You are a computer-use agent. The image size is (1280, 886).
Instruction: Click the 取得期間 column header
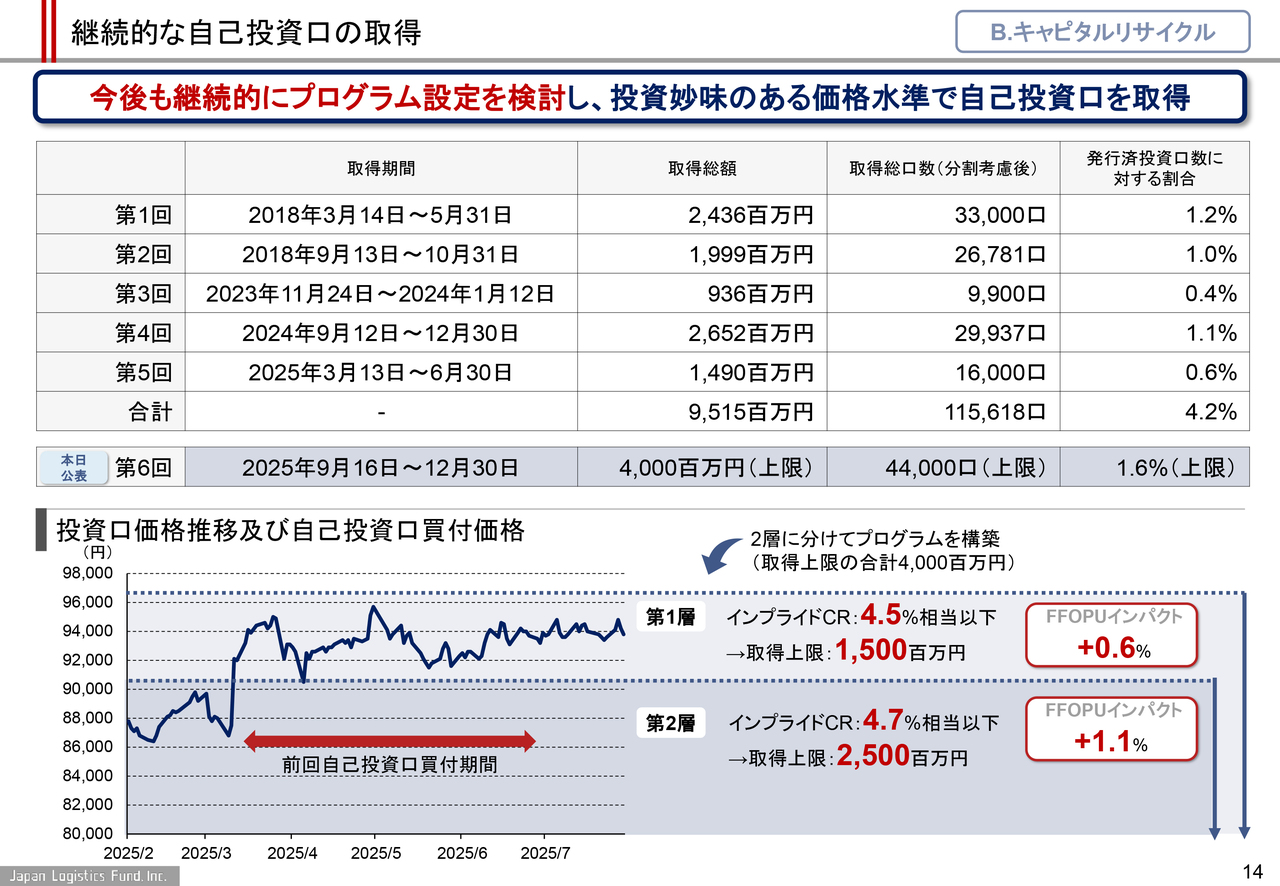pyautogui.click(x=381, y=169)
